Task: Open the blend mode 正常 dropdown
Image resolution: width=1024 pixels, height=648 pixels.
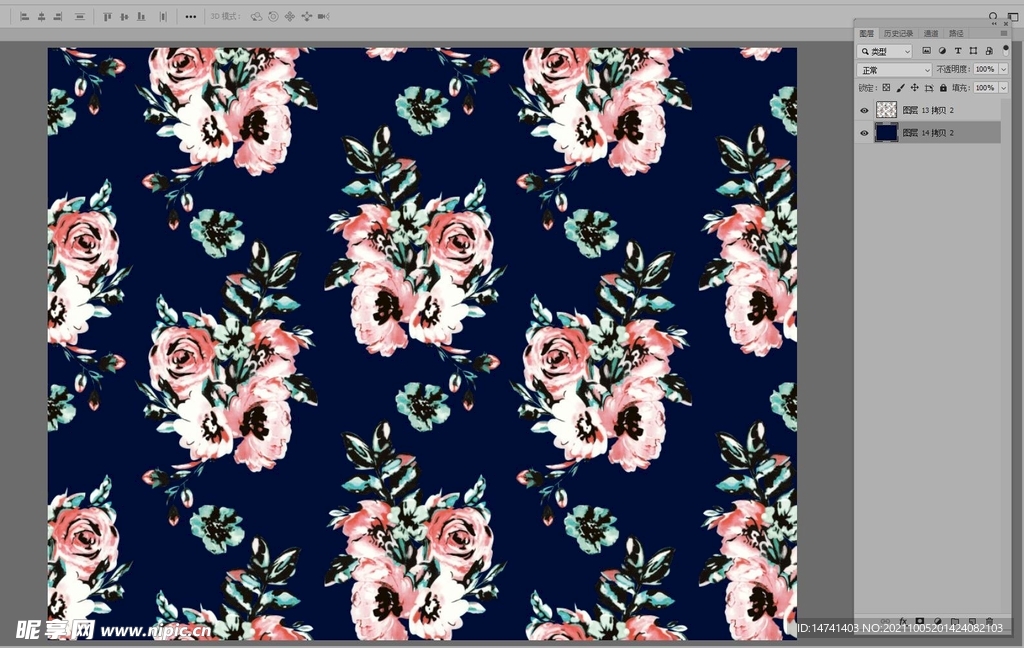Action: [x=894, y=69]
